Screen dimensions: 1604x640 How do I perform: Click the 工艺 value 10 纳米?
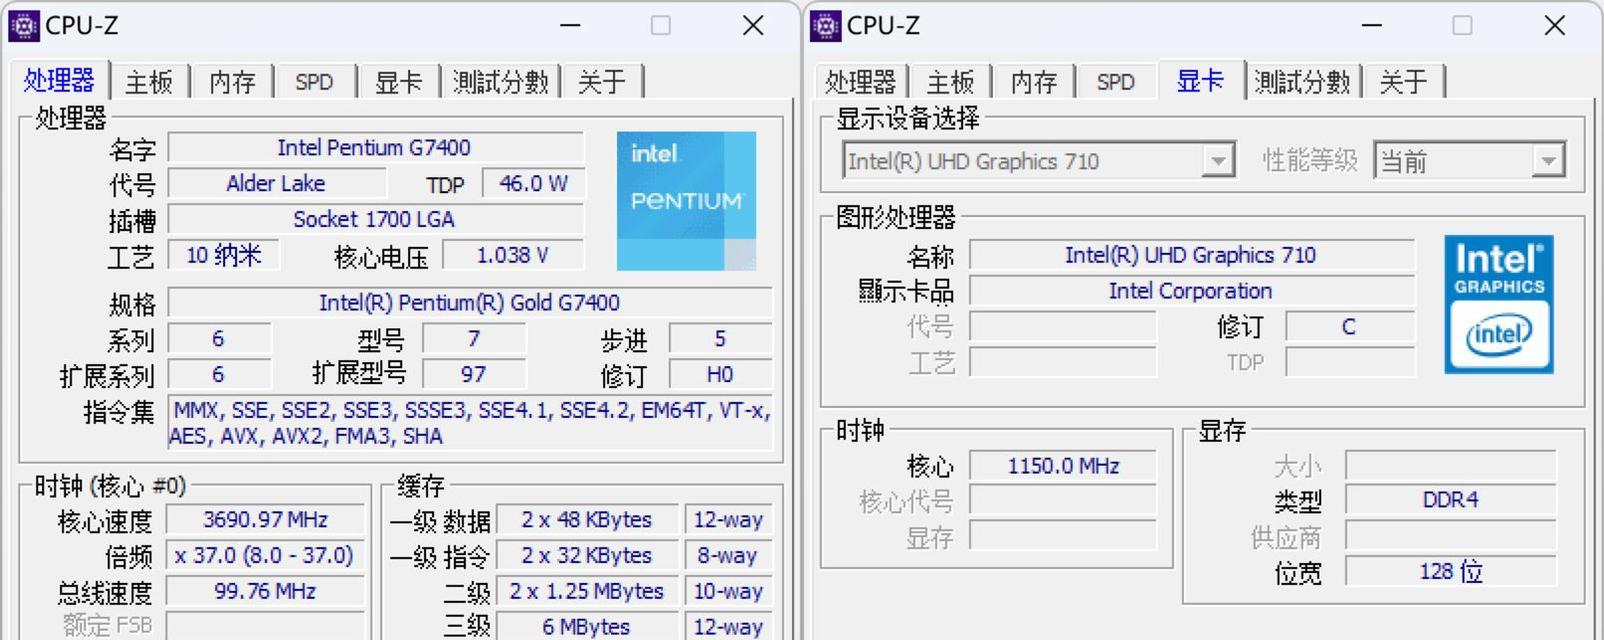(x=224, y=256)
